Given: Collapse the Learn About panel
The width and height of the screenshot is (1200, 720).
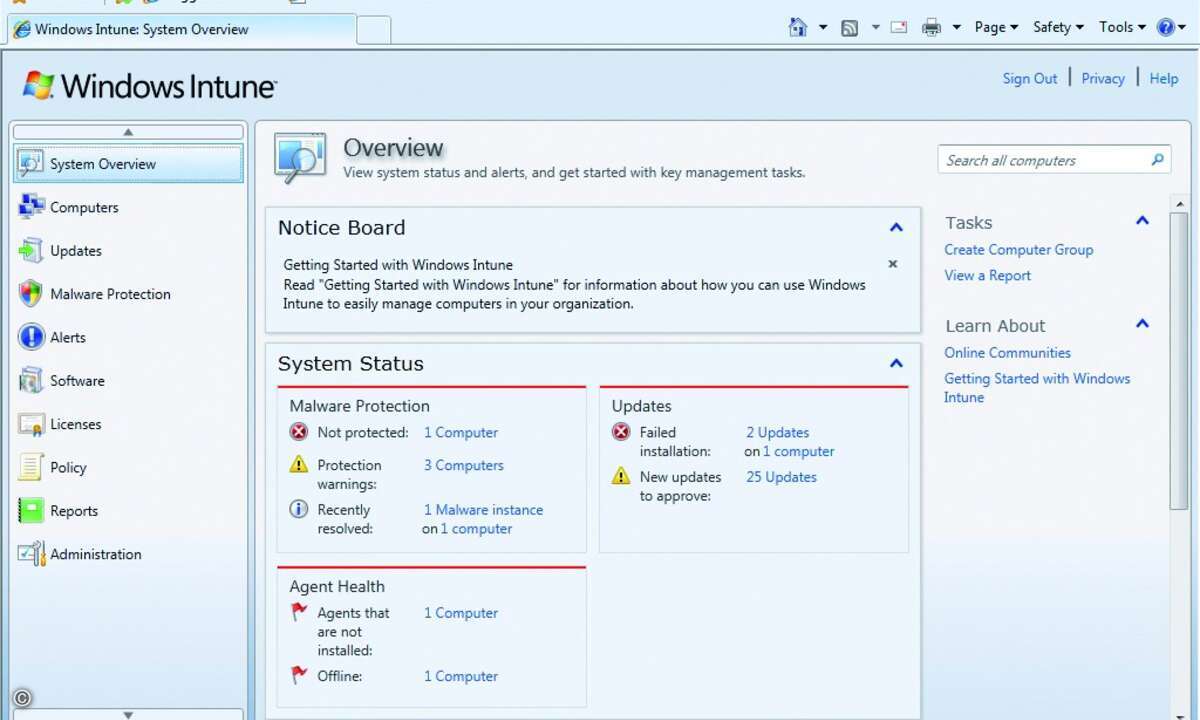Looking at the screenshot, I should point(1143,324).
